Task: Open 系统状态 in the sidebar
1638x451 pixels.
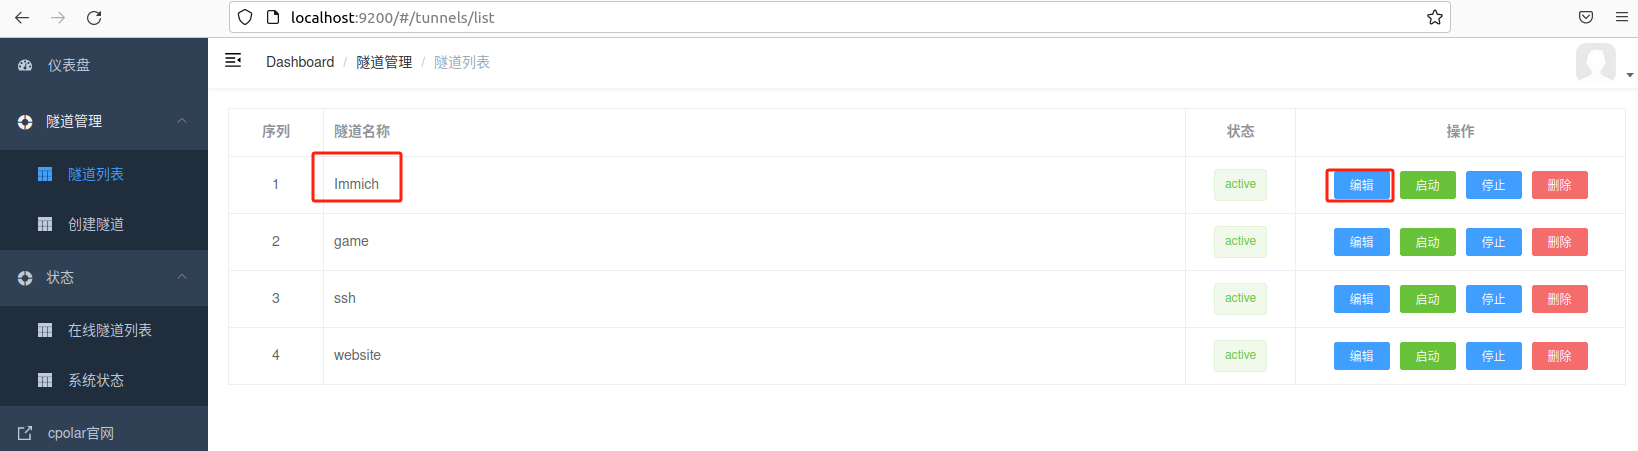Action: point(96,380)
